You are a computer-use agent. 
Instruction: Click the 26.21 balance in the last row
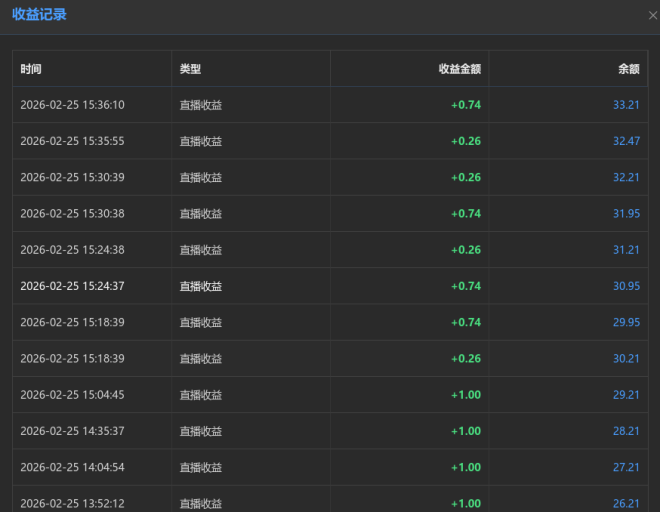coord(626,503)
